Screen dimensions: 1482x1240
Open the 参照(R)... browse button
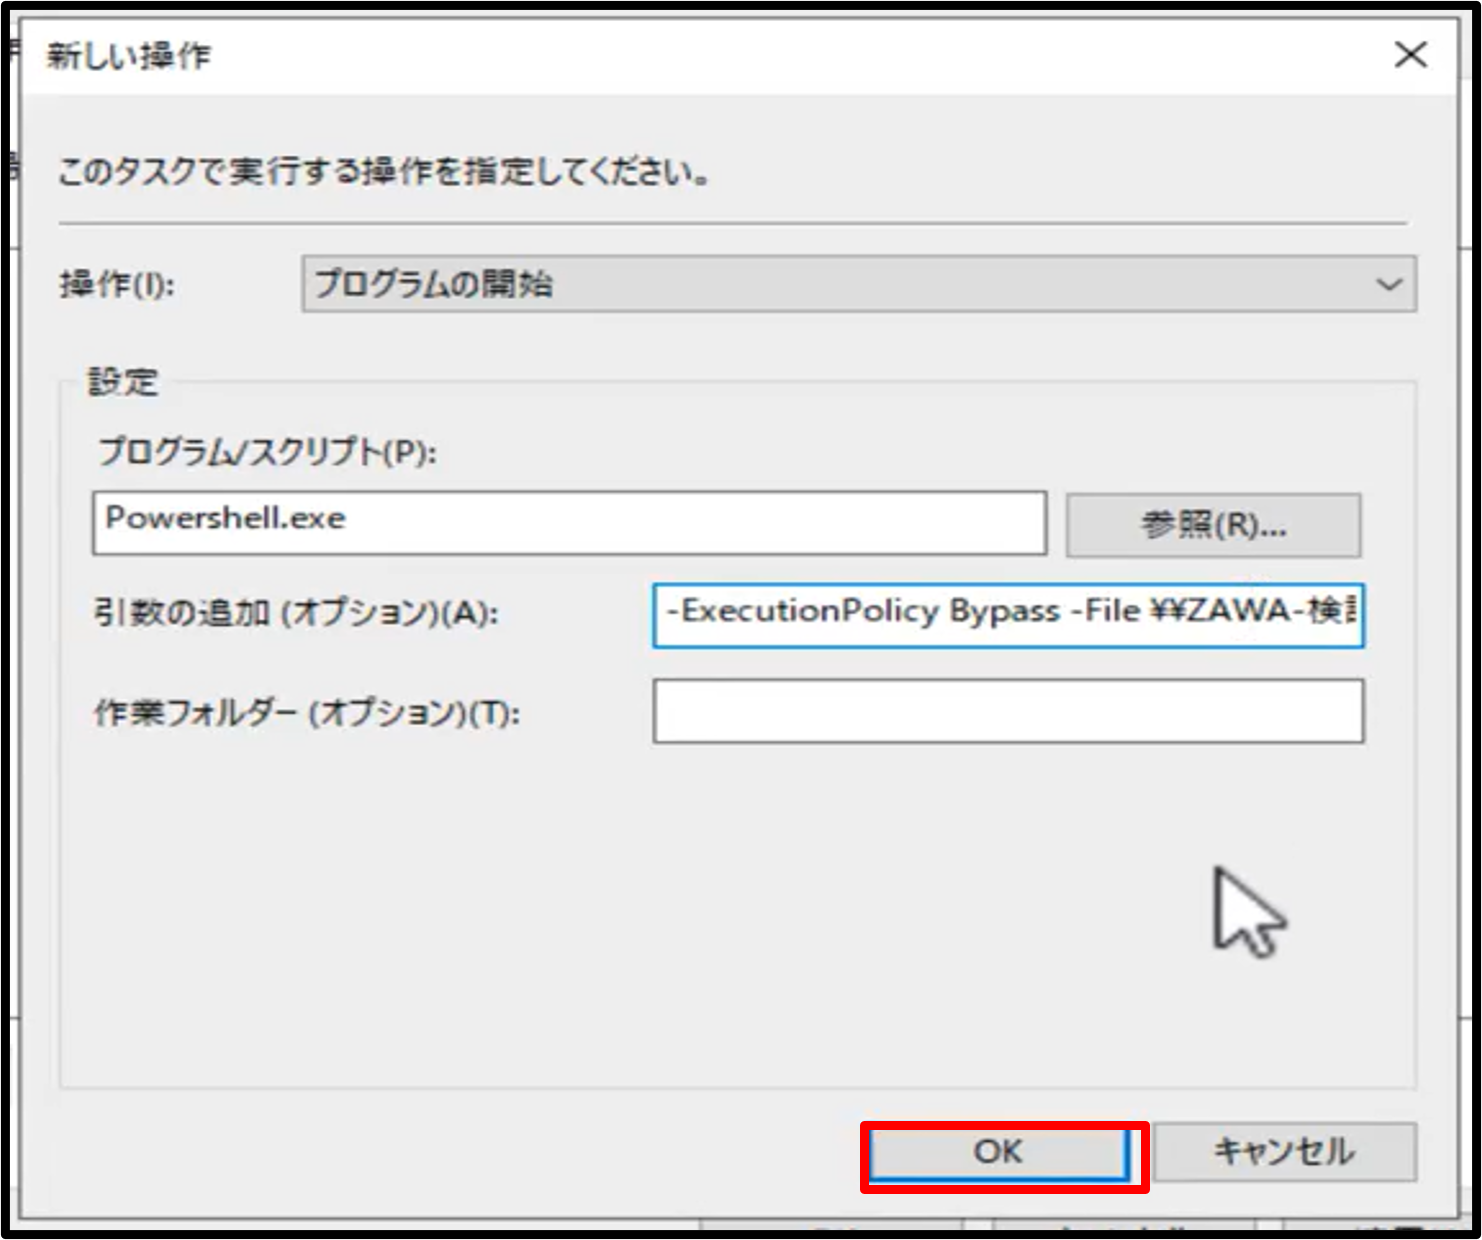[1213, 525]
